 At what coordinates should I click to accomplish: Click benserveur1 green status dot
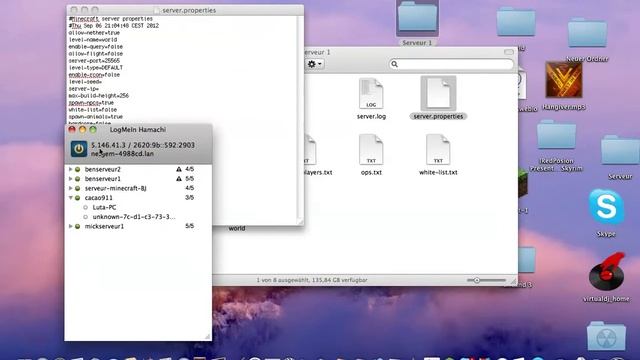coord(78,179)
